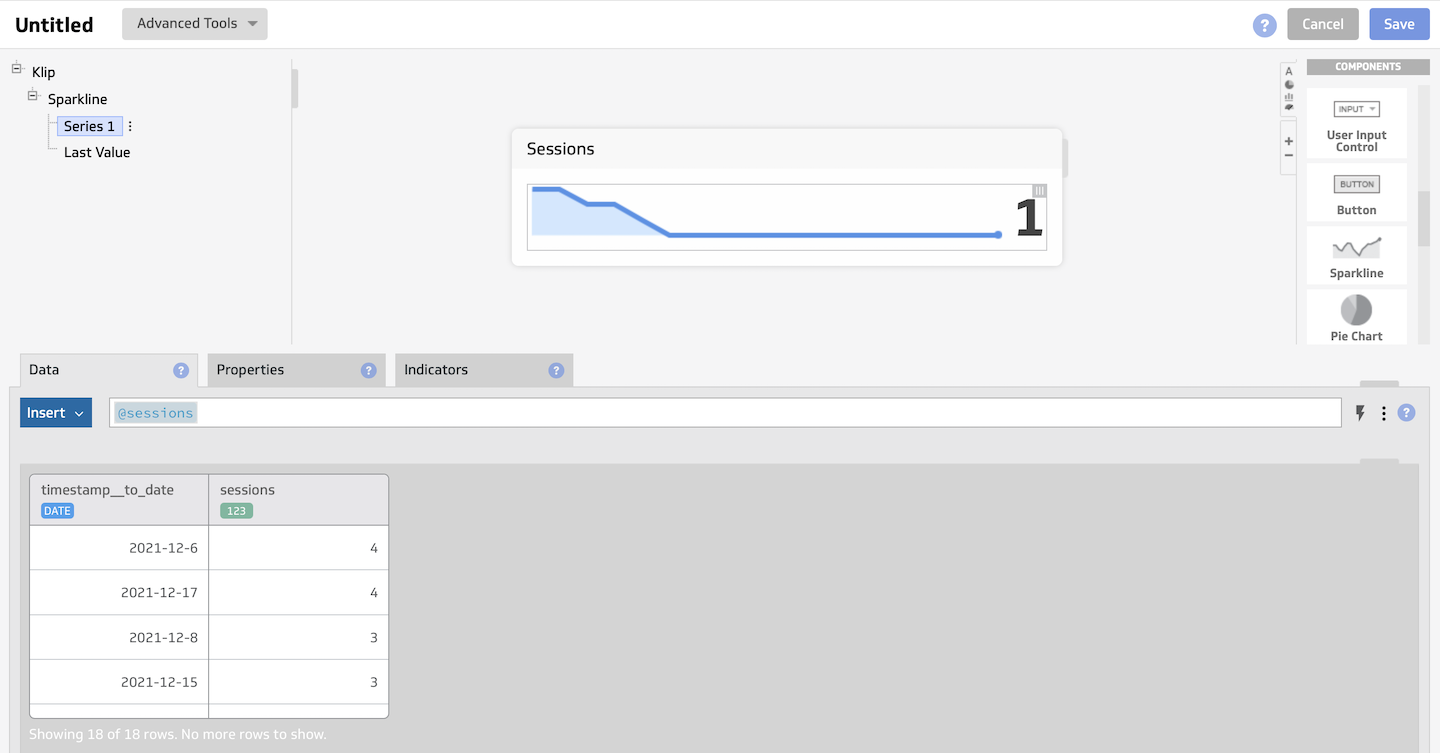Click the formula input field
This screenshot has width=1440, height=753.
(x=725, y=413)
